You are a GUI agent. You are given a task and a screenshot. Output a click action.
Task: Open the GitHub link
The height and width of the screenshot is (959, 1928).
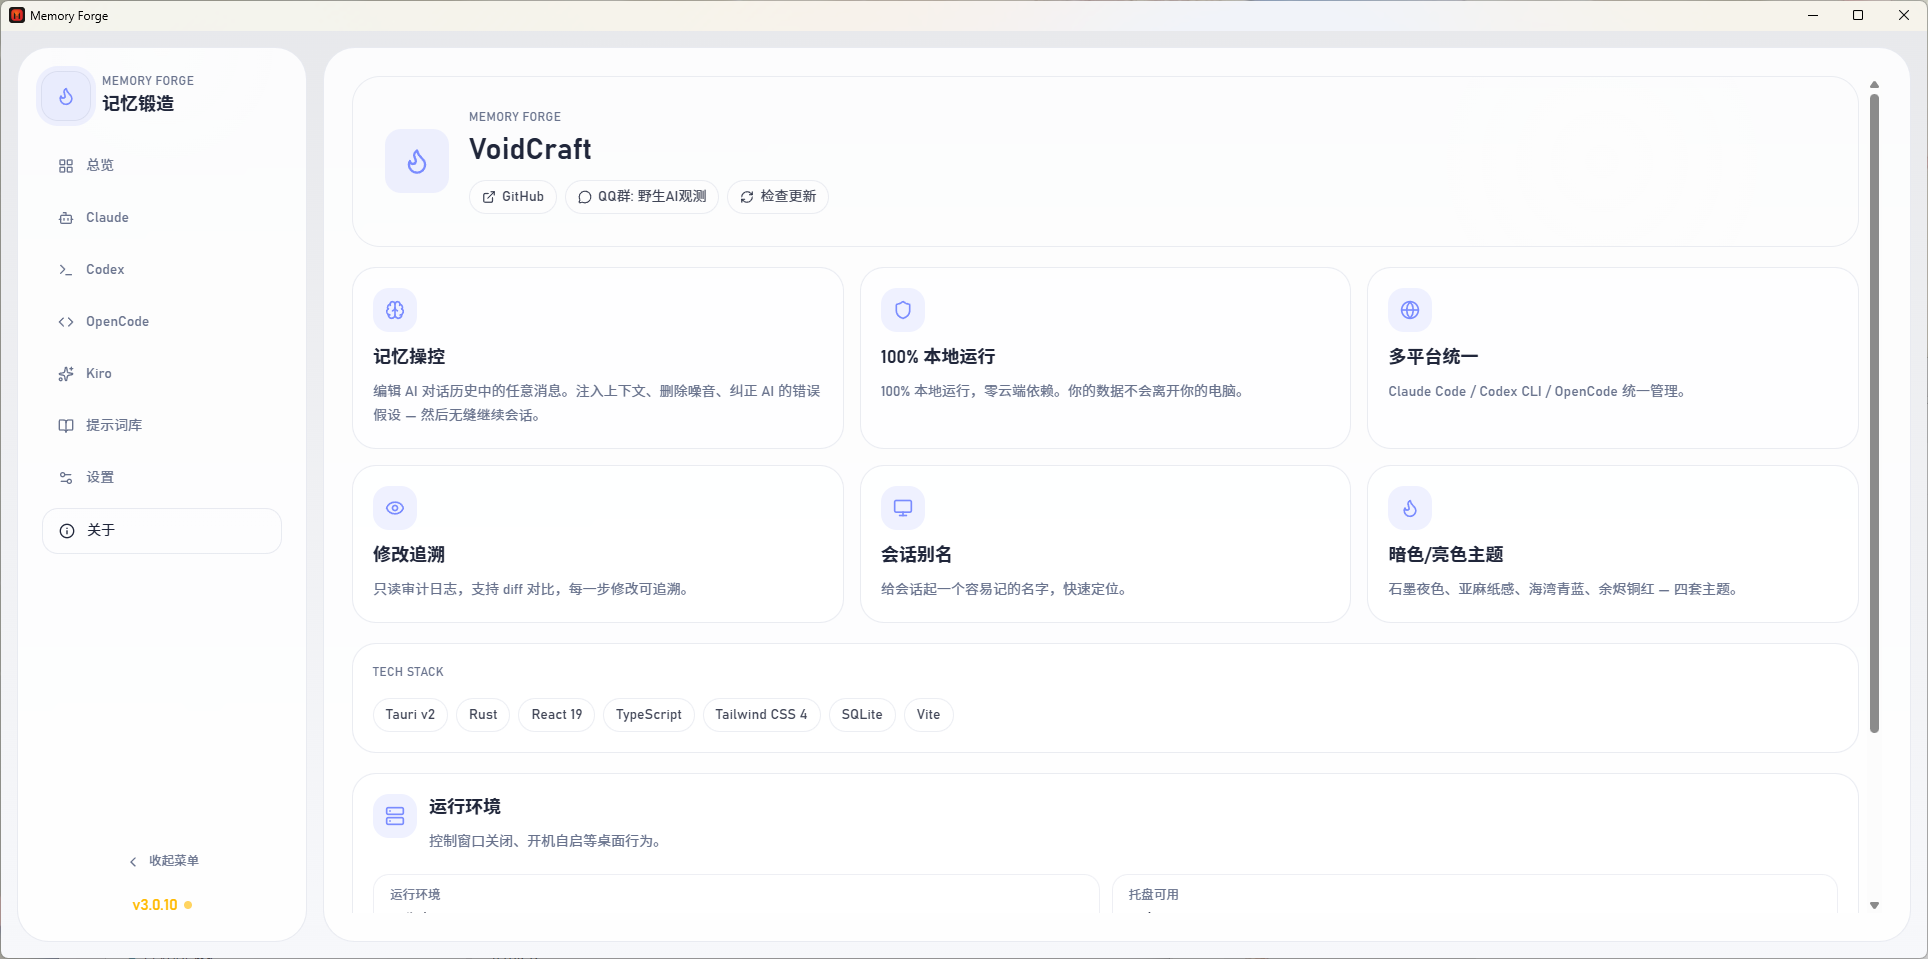tap(512, 197)
